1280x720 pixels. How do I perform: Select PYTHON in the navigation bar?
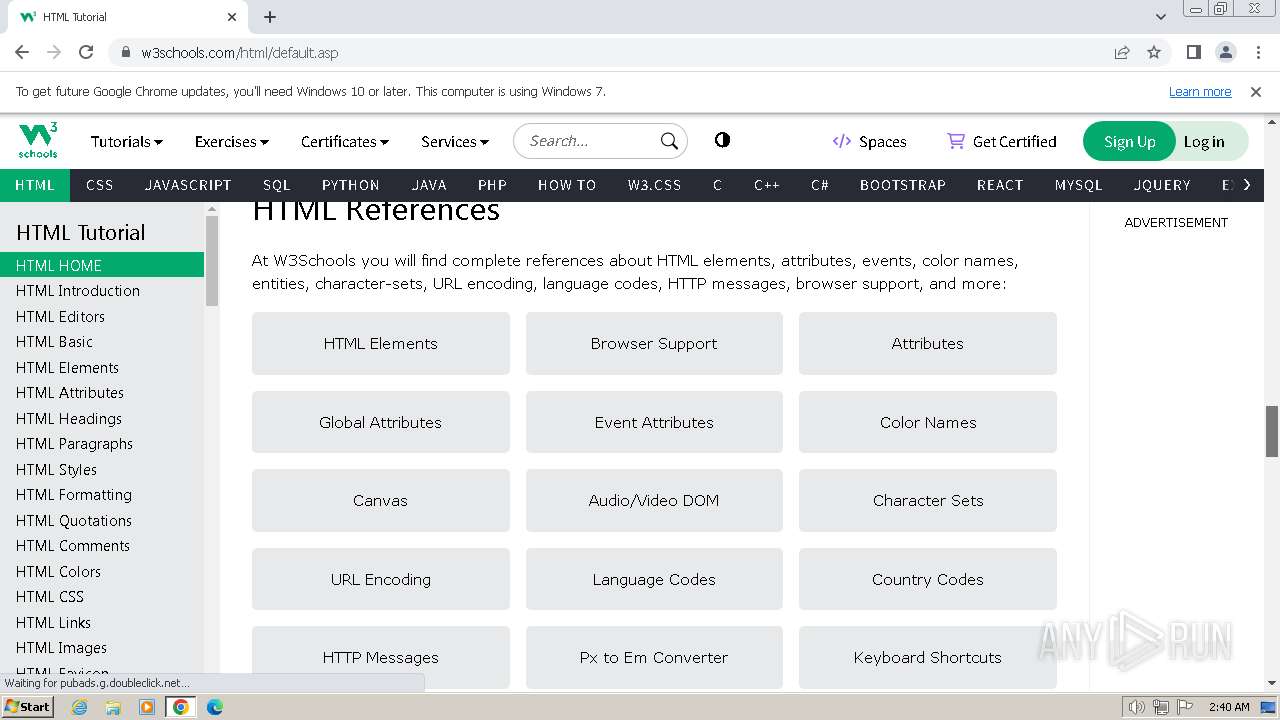click(351, 185)
